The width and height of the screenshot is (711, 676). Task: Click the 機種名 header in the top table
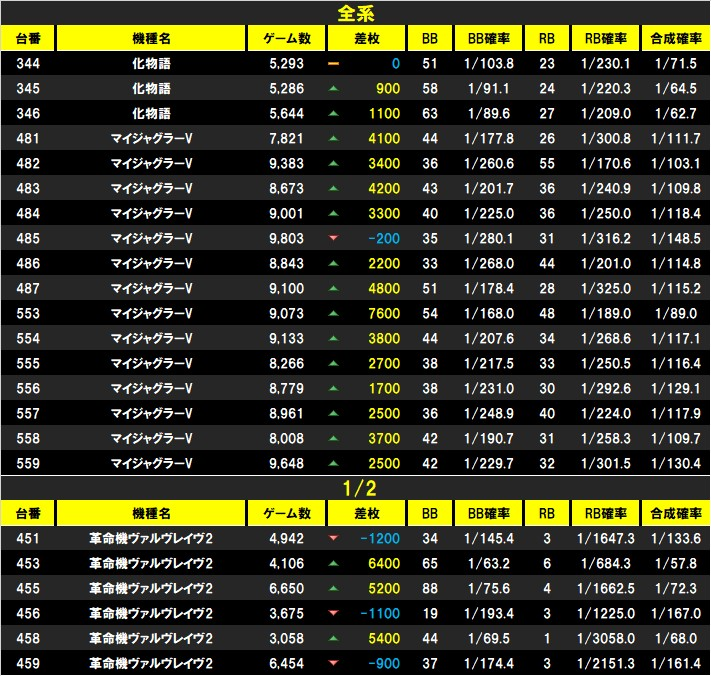tap(151, 39)
